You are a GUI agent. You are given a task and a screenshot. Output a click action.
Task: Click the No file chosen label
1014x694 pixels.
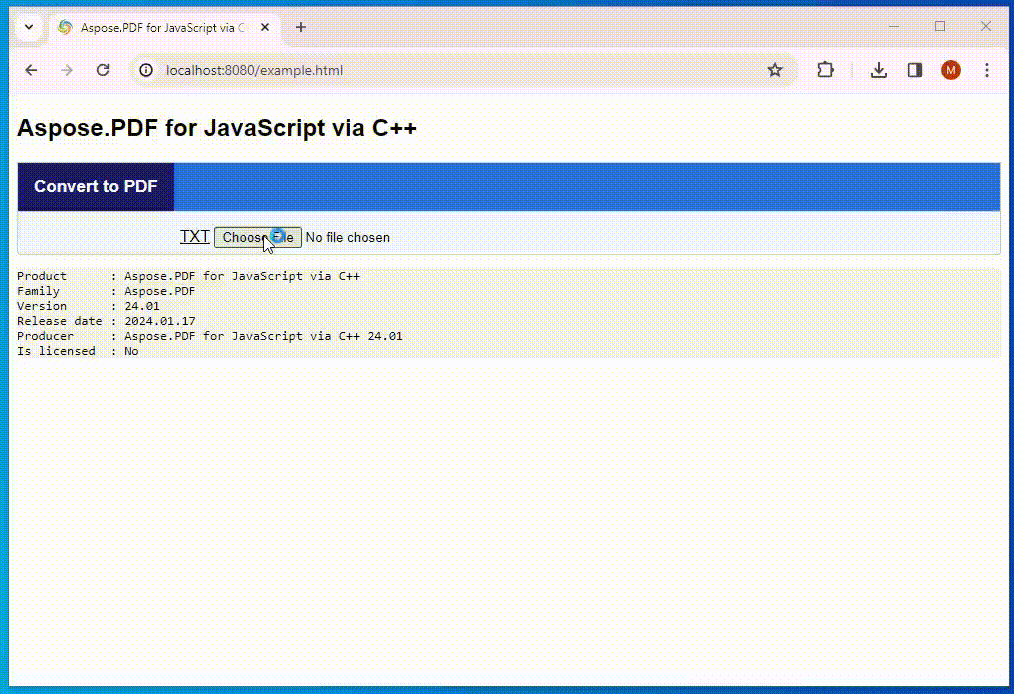point(347,237)
